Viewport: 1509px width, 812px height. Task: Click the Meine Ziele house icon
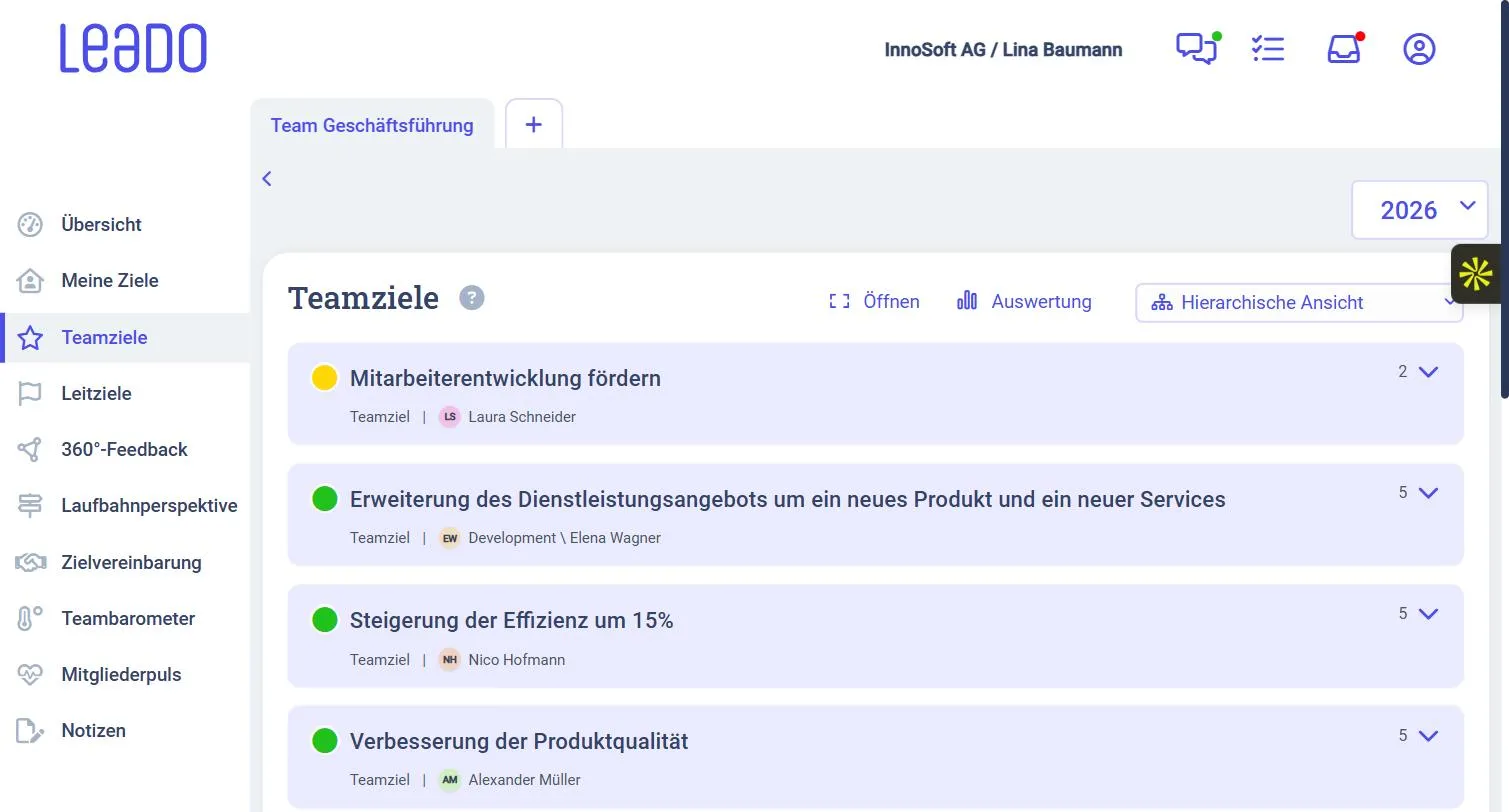pos(30,280)
